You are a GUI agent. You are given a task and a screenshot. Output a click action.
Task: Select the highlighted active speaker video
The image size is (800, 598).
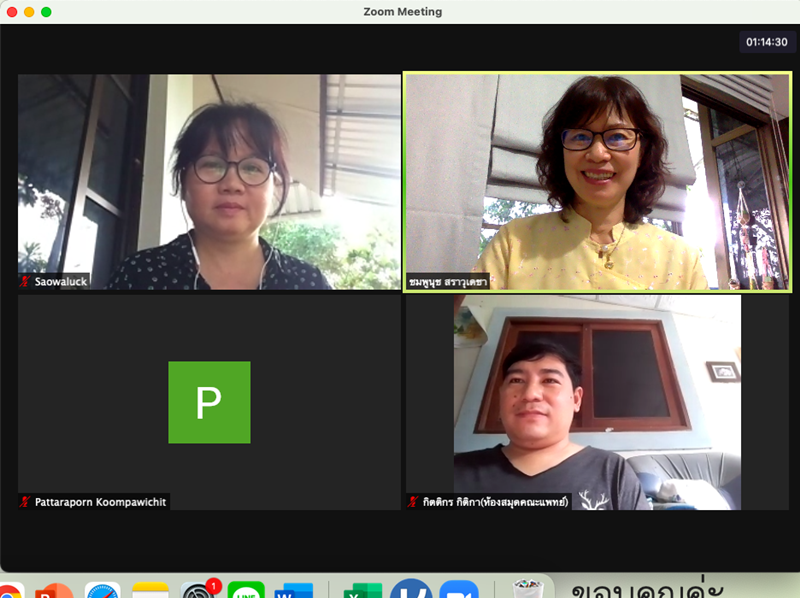tap(596, 180)
